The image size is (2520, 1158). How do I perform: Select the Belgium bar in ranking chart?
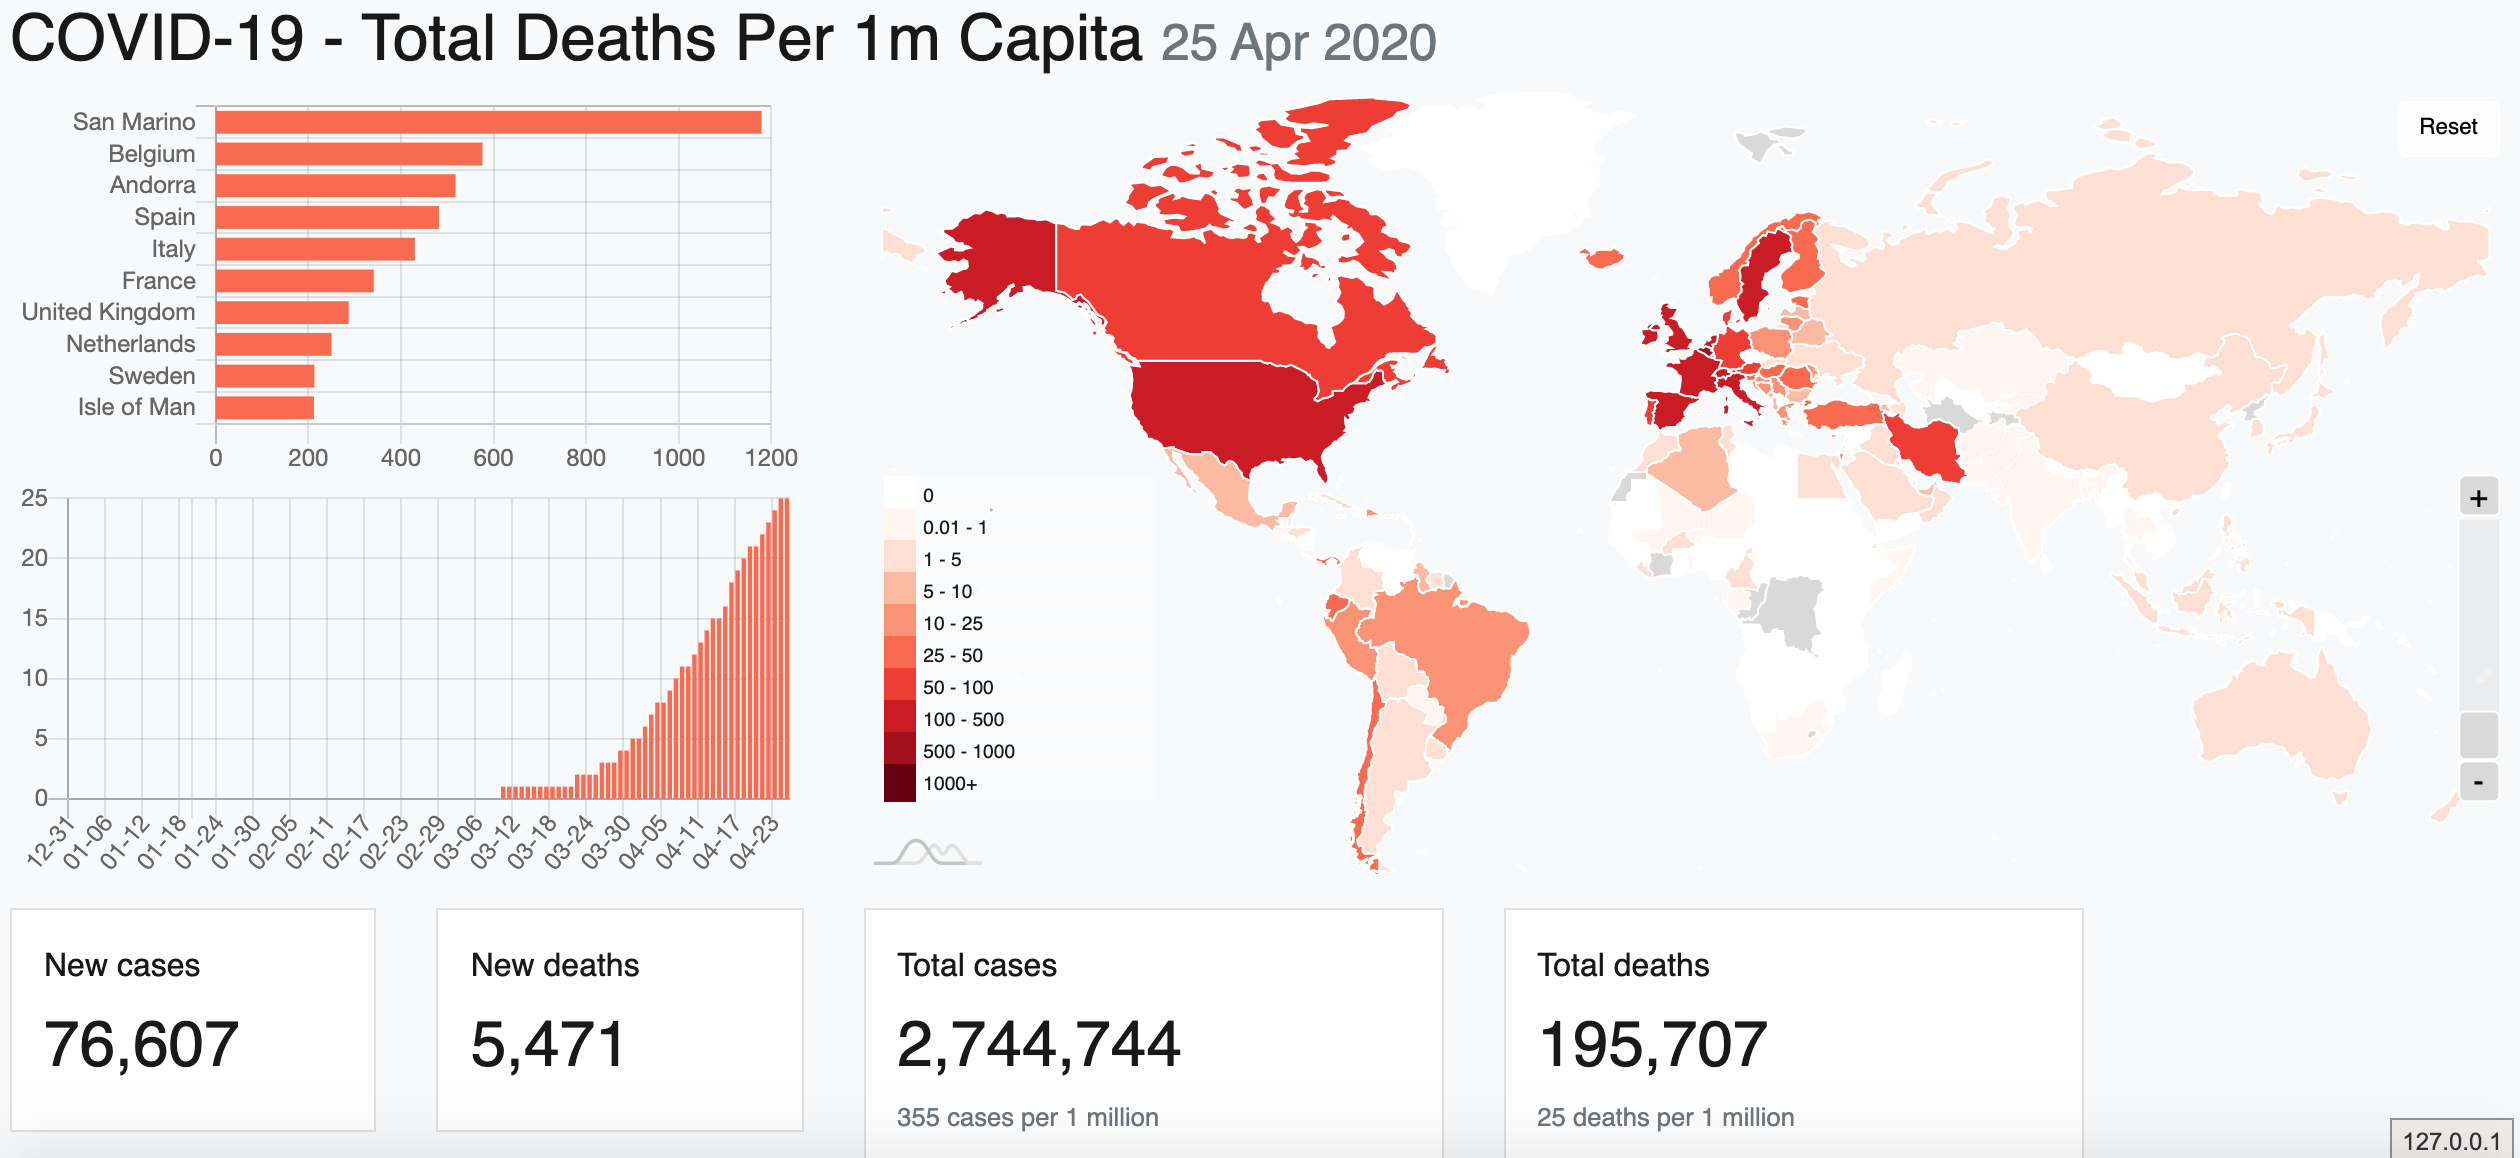coord(348,154)
